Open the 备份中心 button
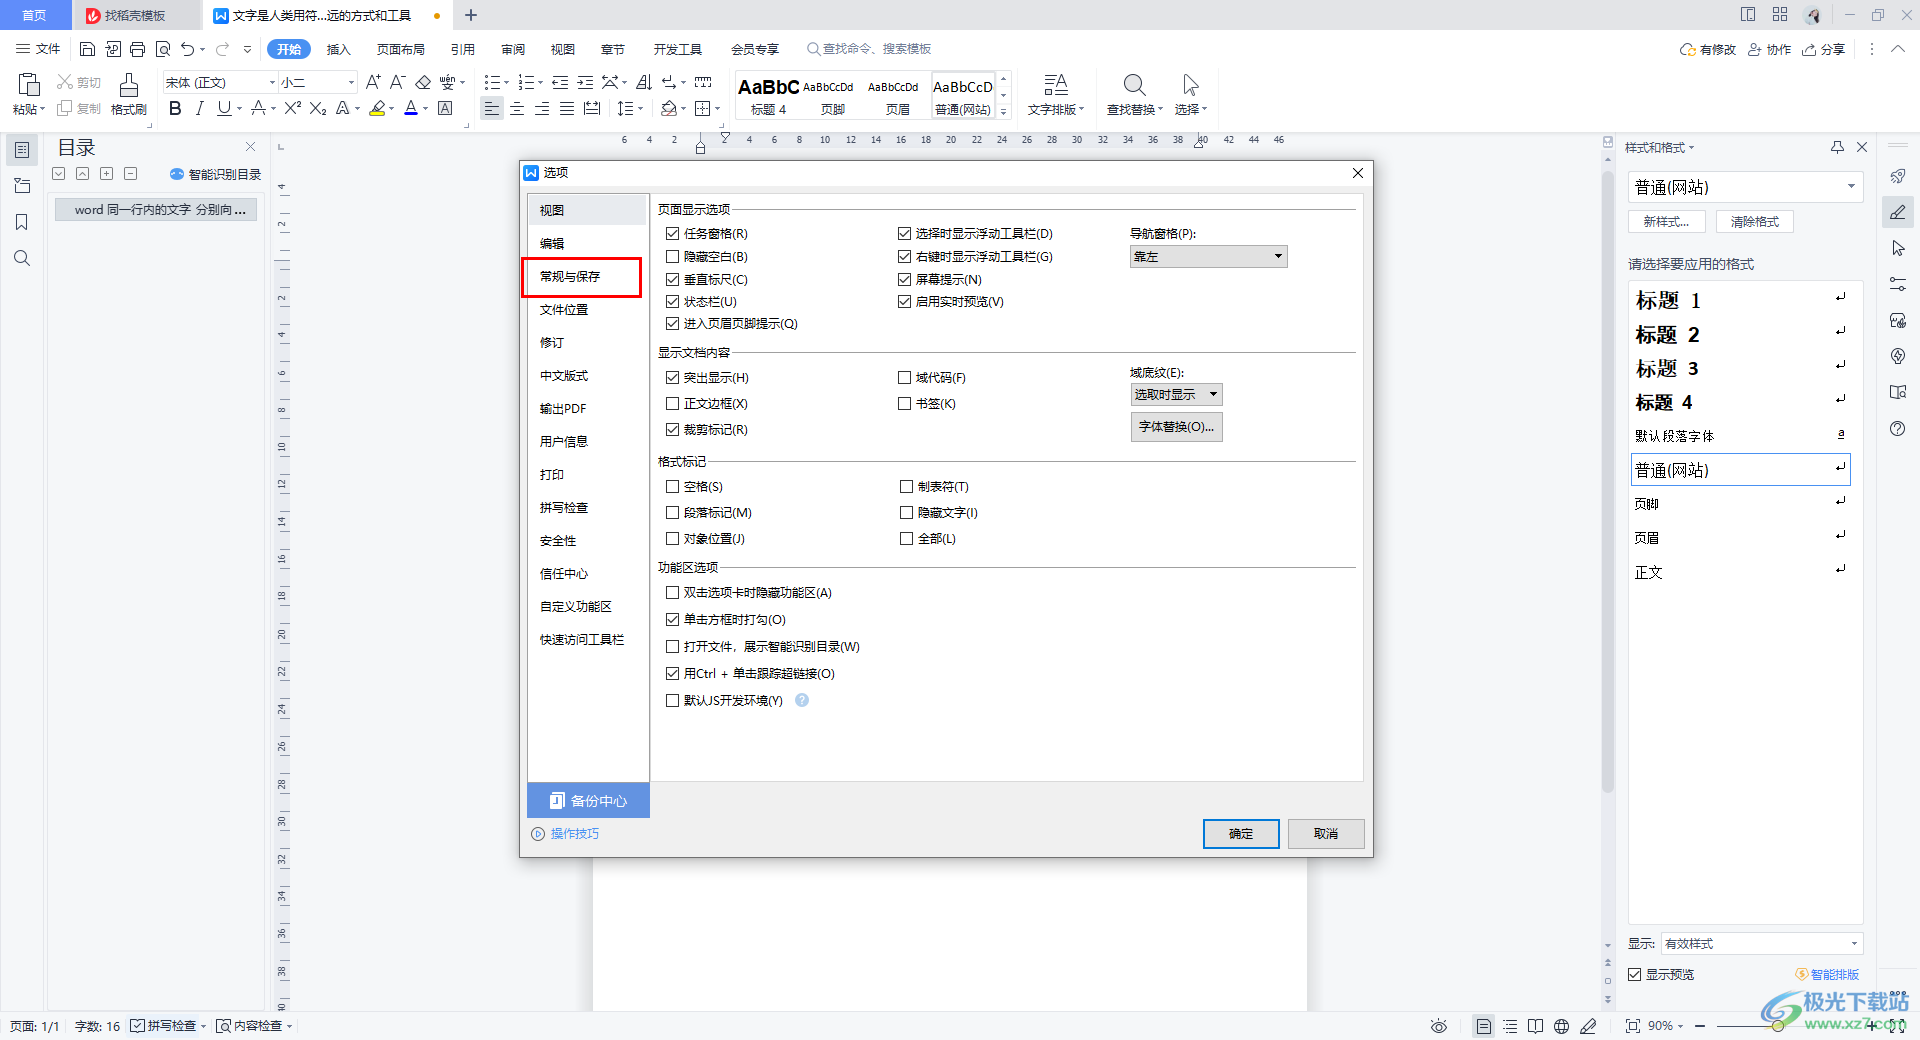This screenshot has width=1920, height=1040. (588, 800)
